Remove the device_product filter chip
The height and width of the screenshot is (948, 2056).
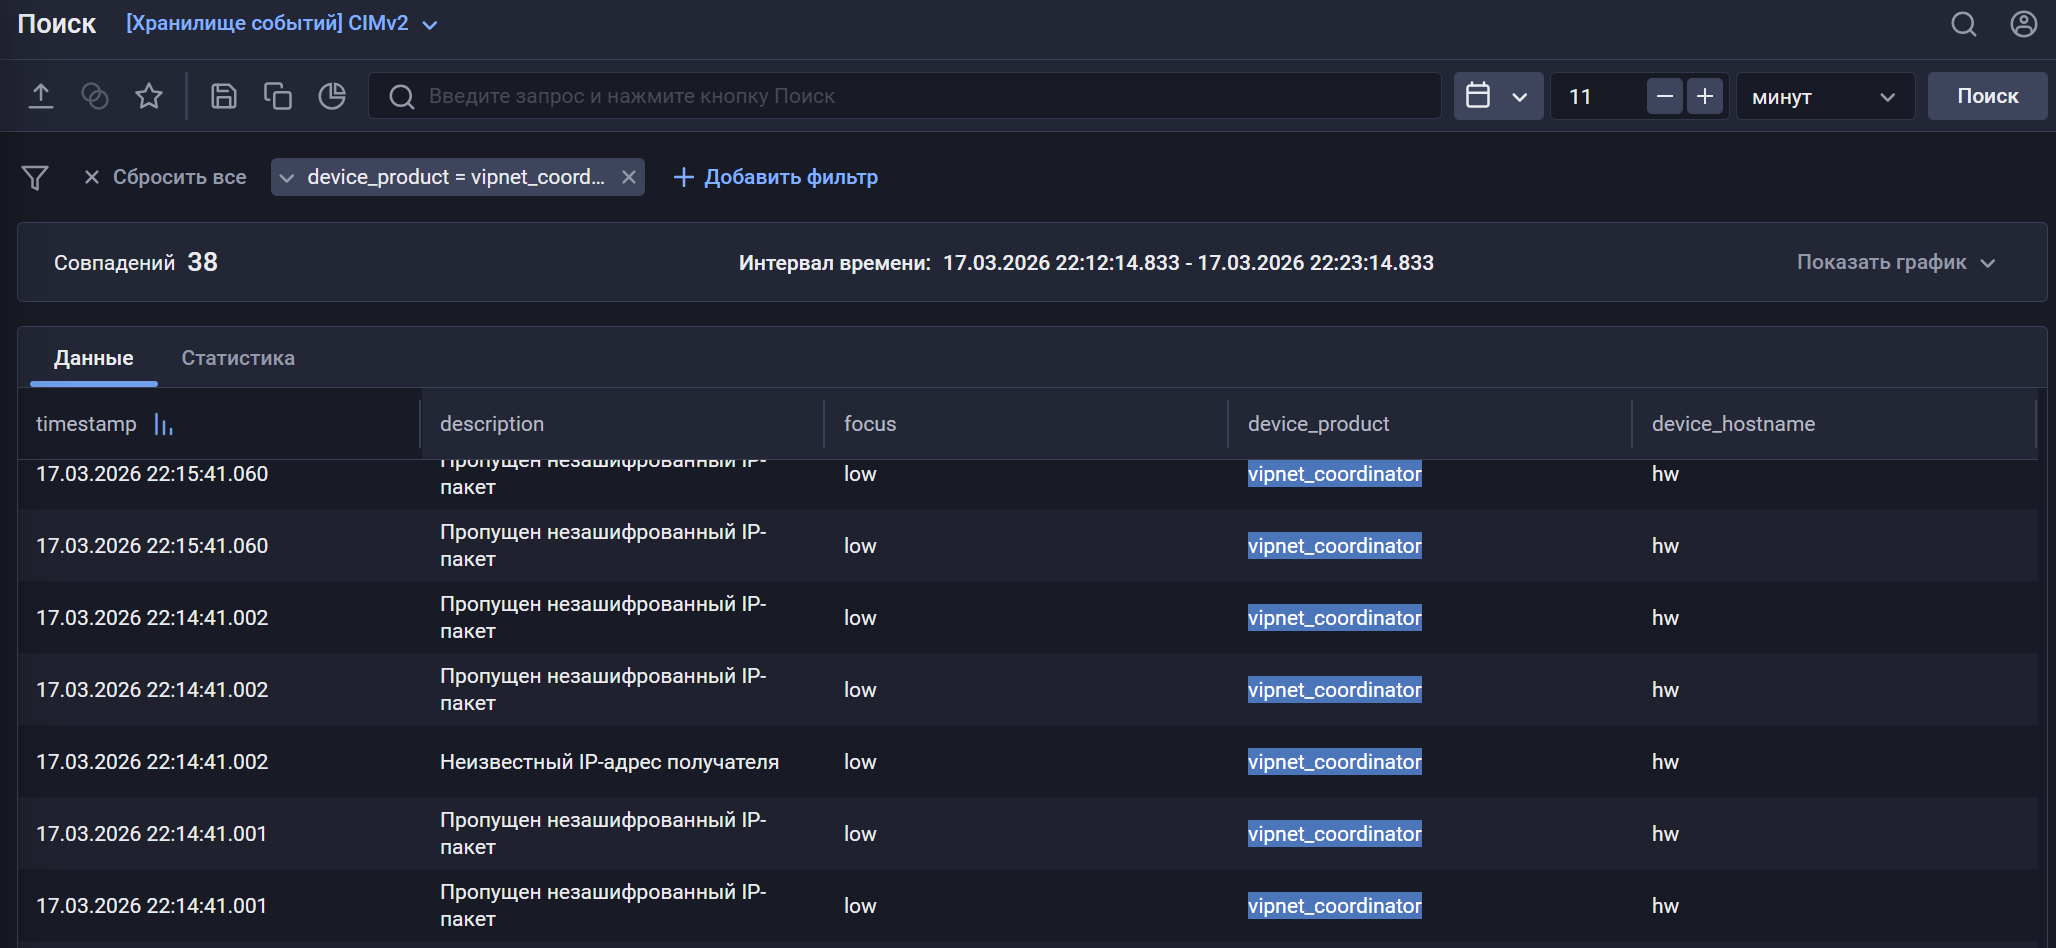[629, 177]
